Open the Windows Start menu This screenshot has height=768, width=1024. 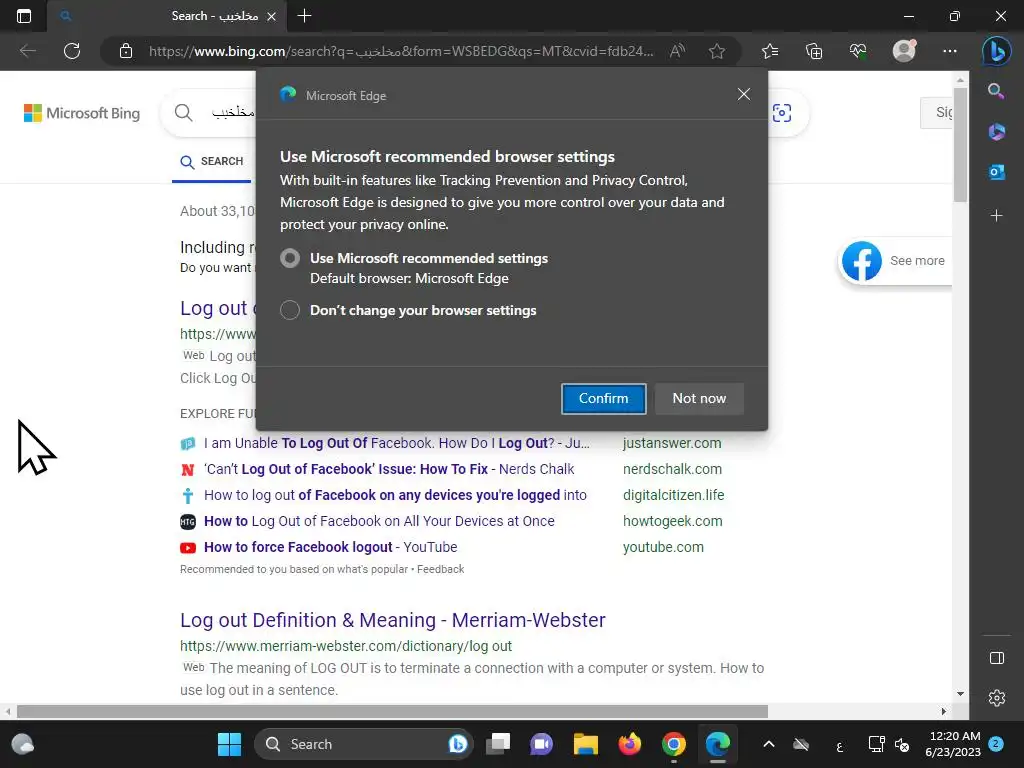[229, 744]
